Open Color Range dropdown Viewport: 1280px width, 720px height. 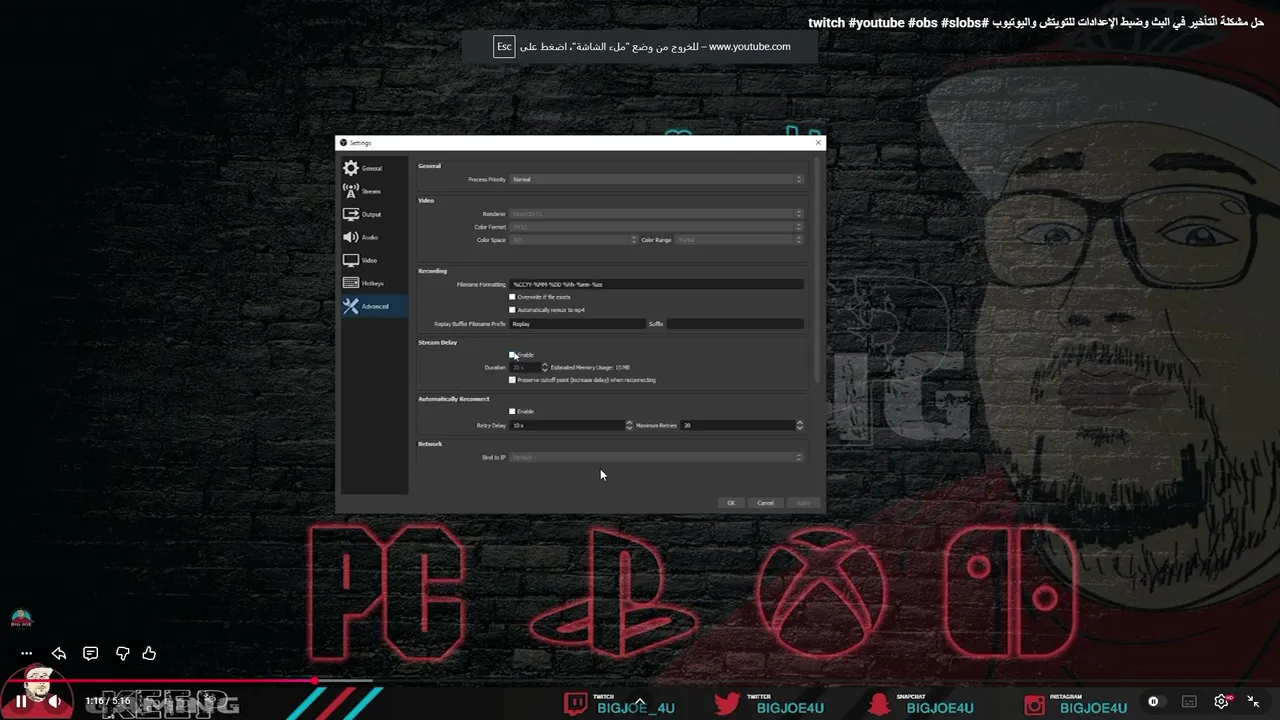[739, 240]
